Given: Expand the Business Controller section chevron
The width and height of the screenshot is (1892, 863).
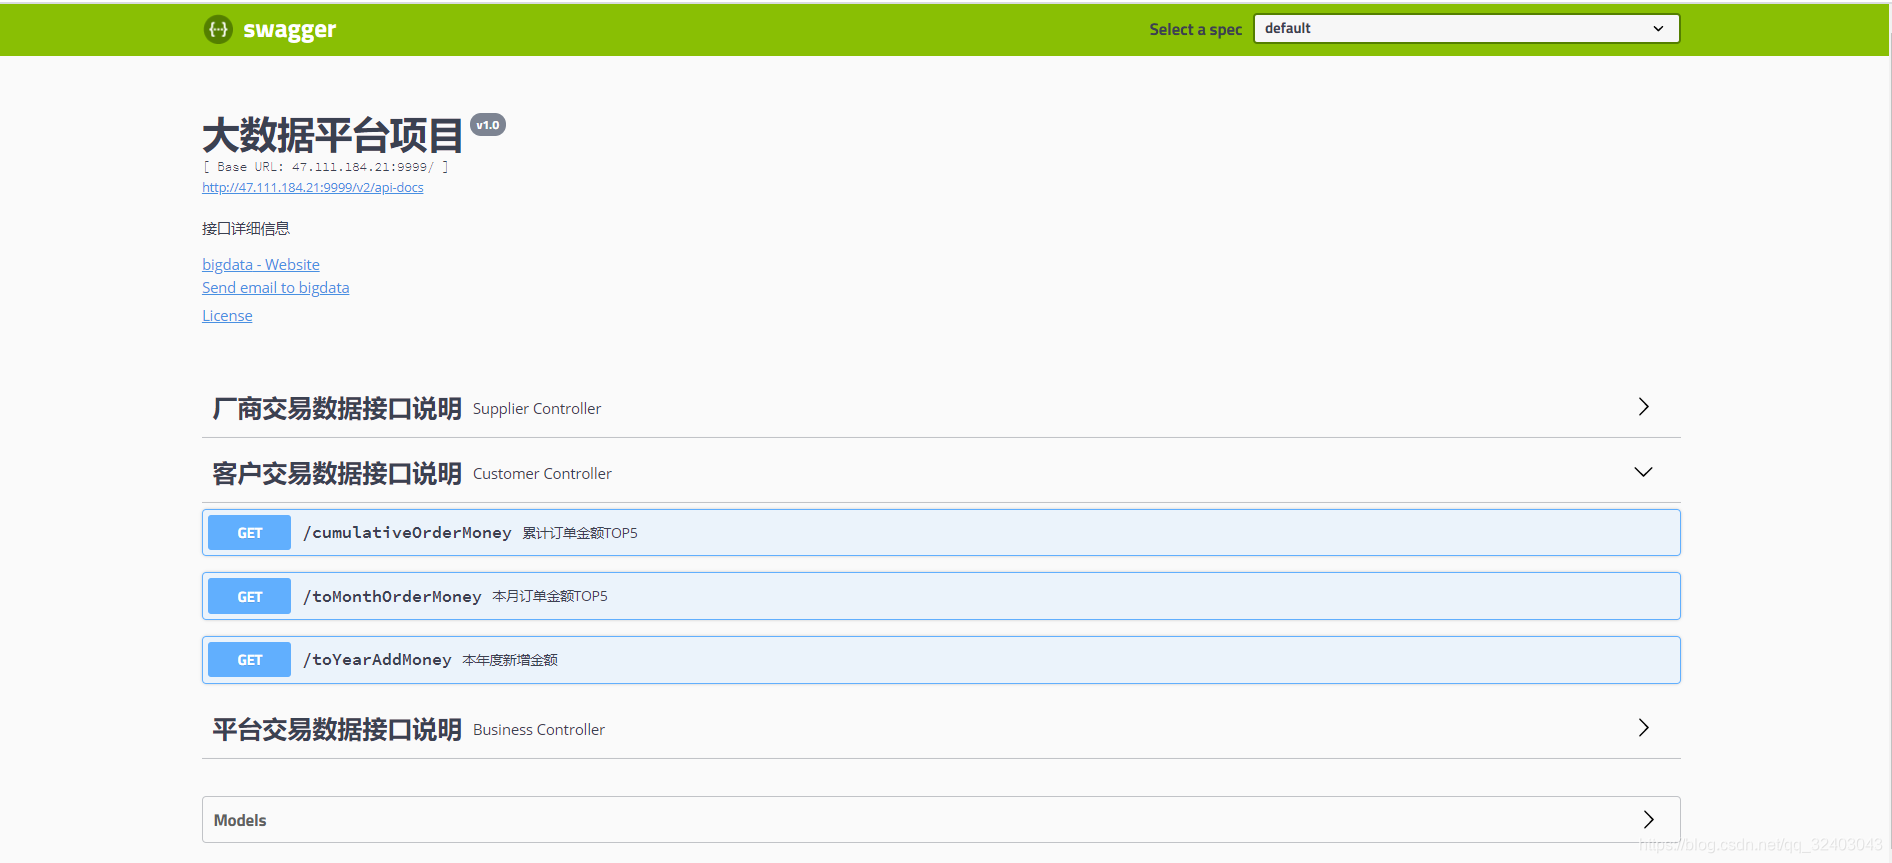Looking at the screenshot, I should pos(1643,727).
